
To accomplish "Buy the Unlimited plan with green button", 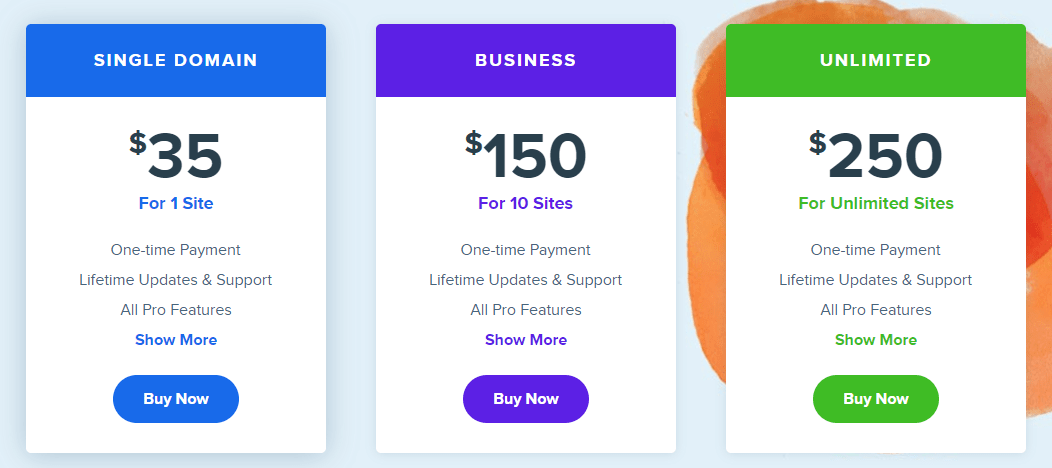I will (876, 399).
